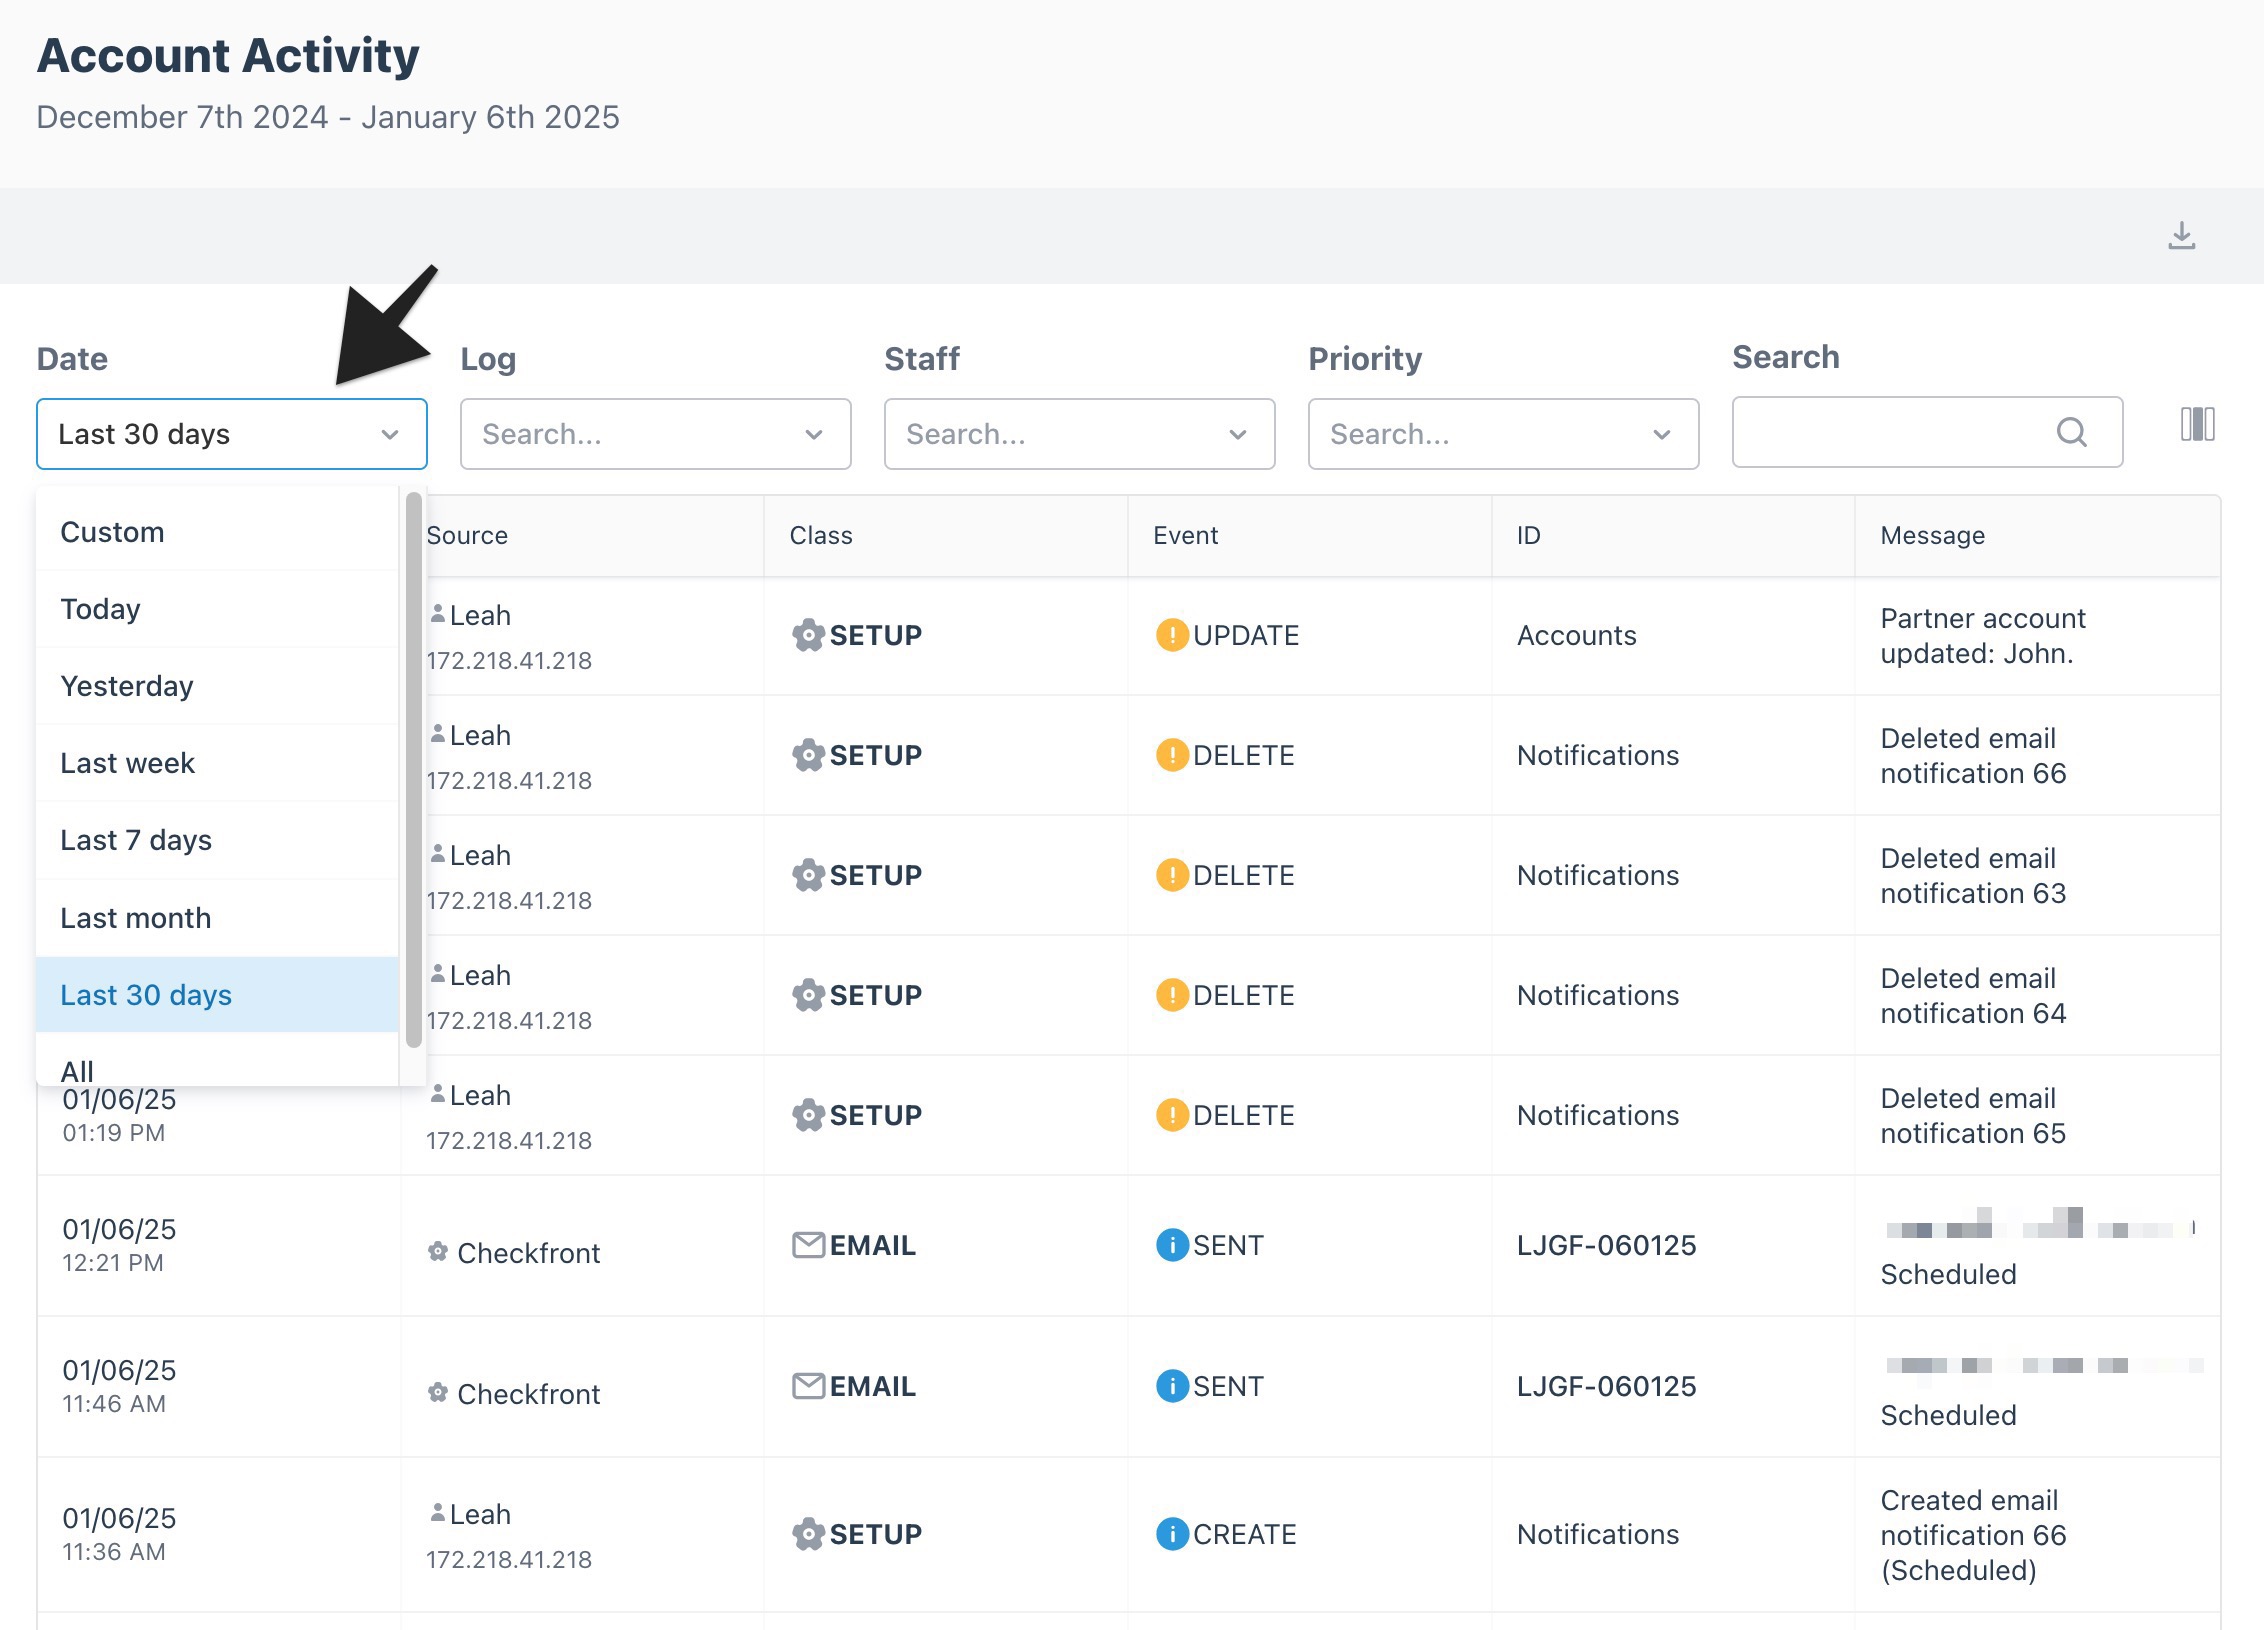The image size is (2264, 1630).
Task: Click DELETE warning icon for notification 65
Action: click(x=1171, y=1115)
